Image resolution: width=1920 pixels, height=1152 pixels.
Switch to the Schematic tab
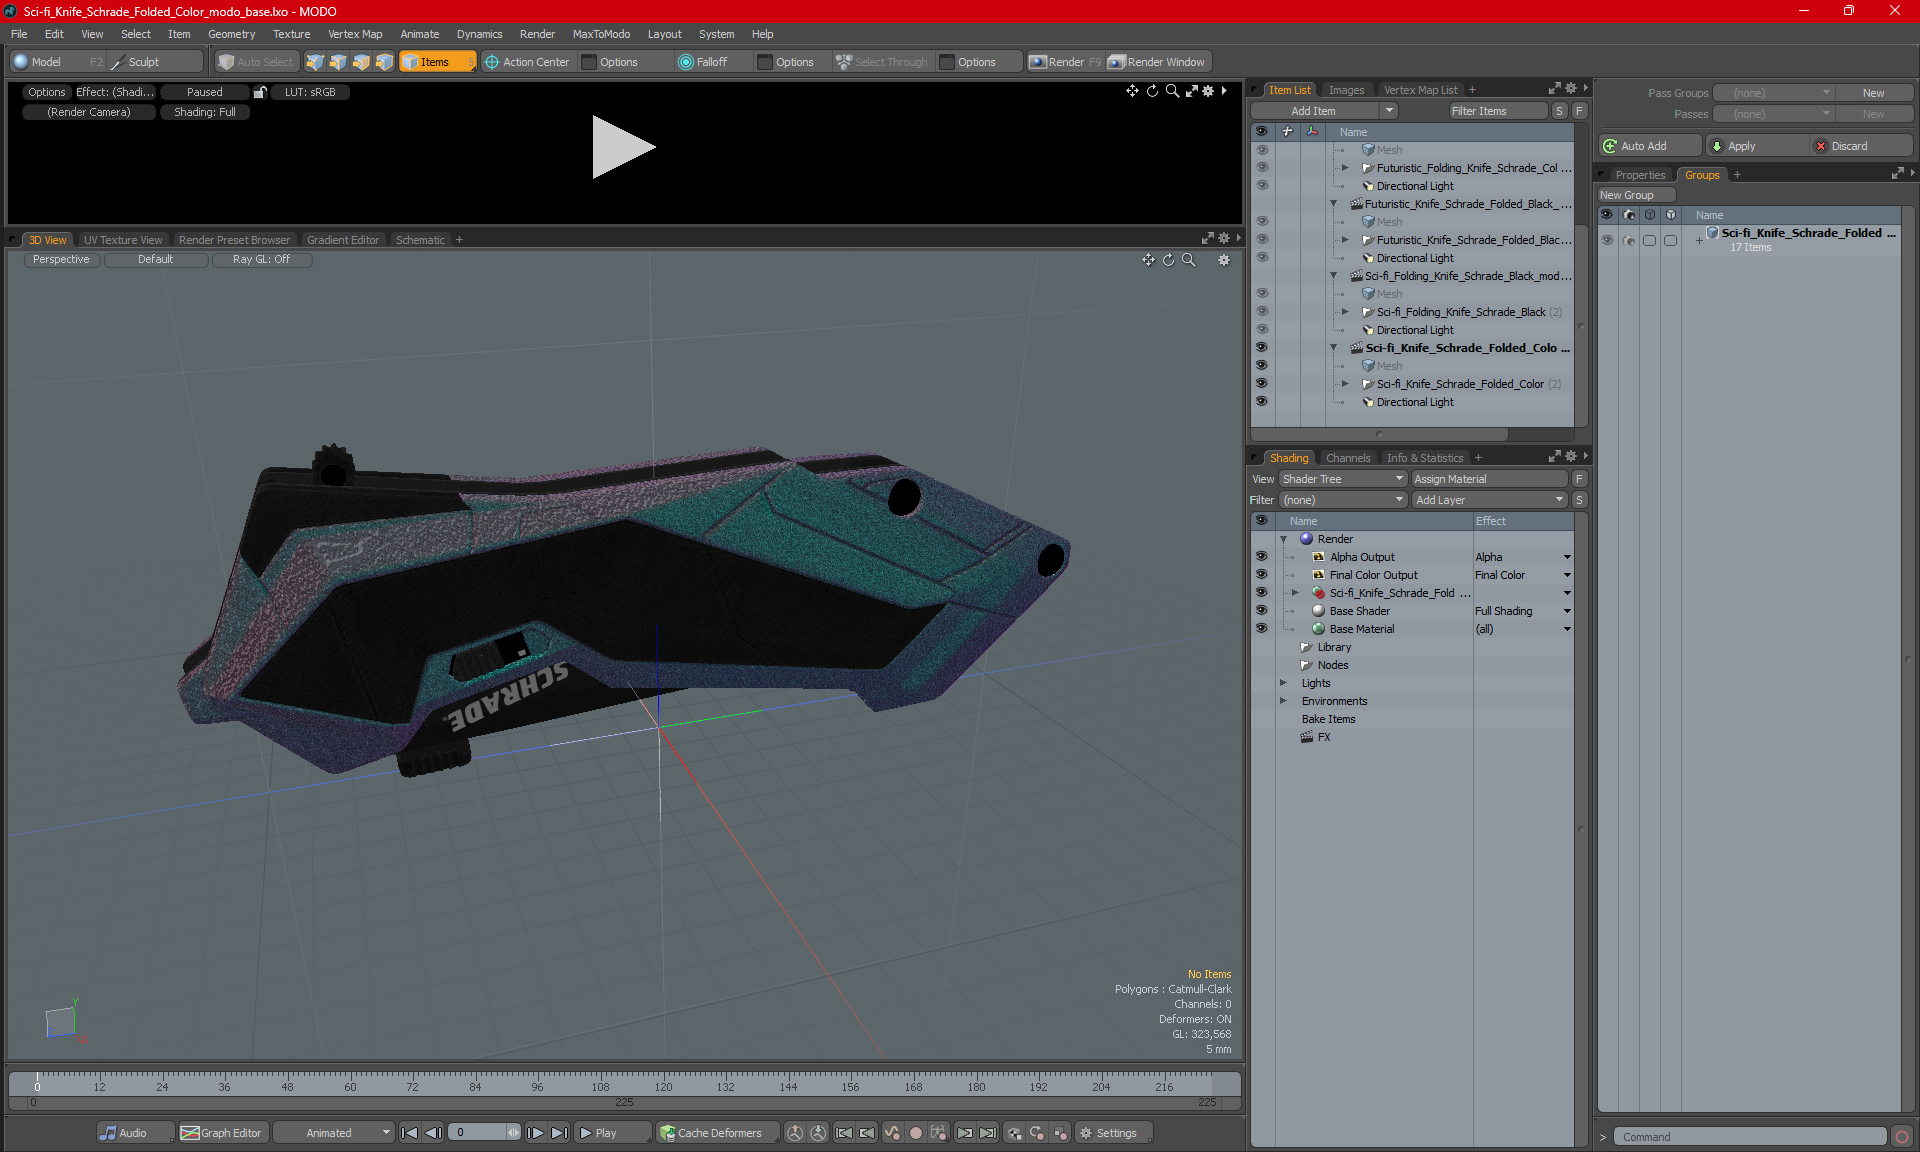(x=420, y=240)
